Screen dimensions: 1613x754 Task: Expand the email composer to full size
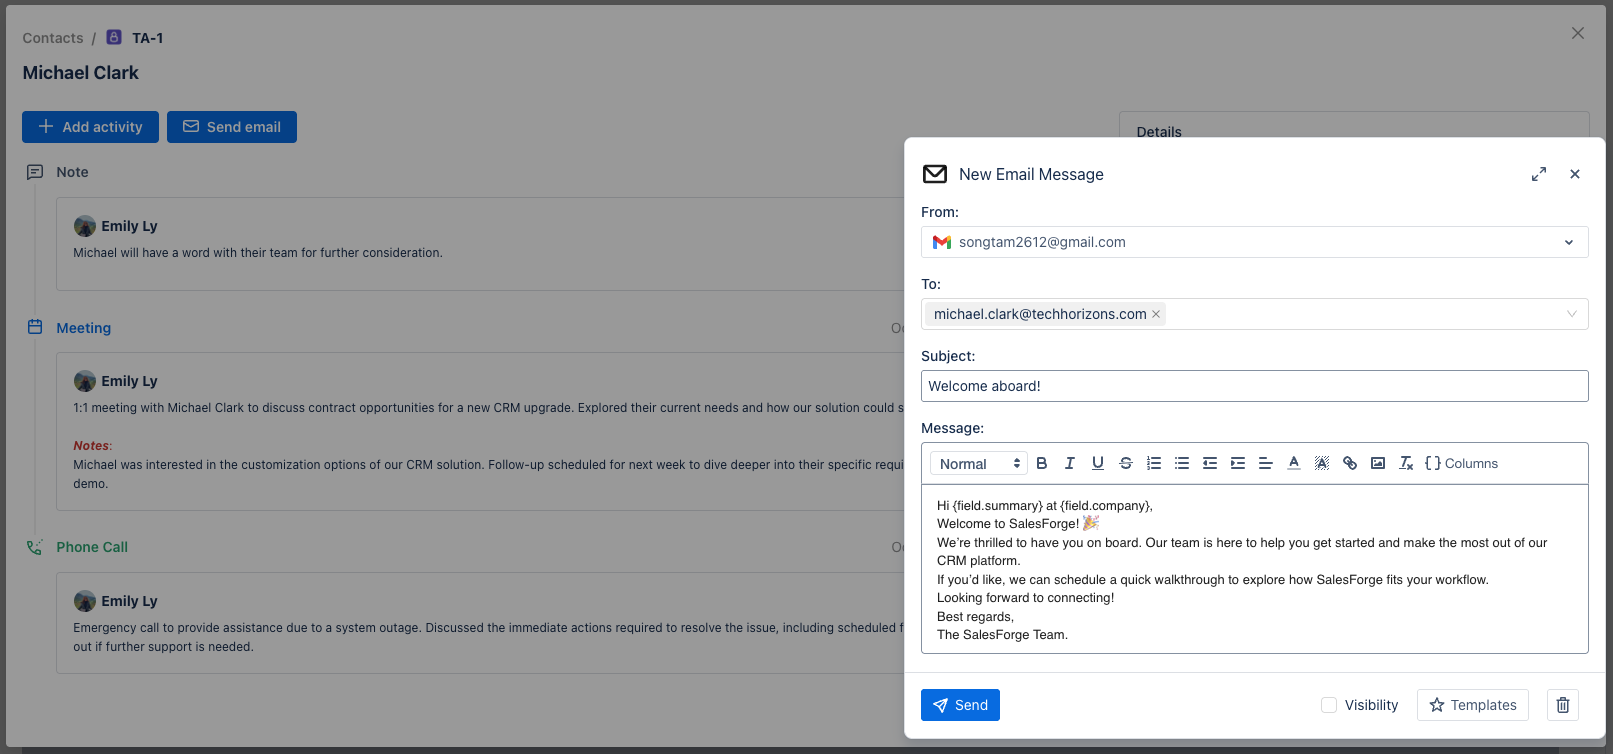pos(1539,174)
